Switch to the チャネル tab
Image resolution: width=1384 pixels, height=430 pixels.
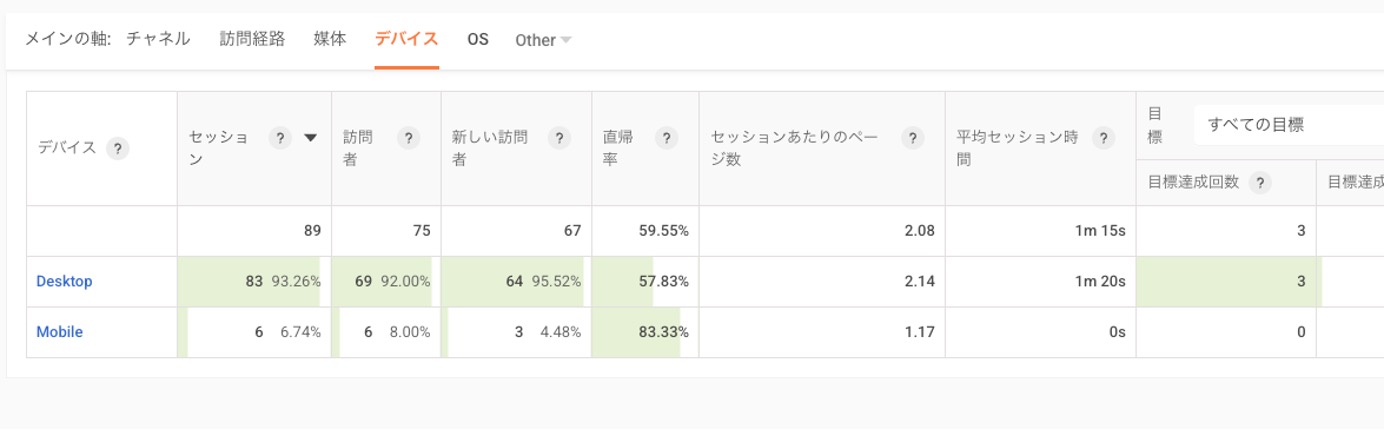point(158,39)
